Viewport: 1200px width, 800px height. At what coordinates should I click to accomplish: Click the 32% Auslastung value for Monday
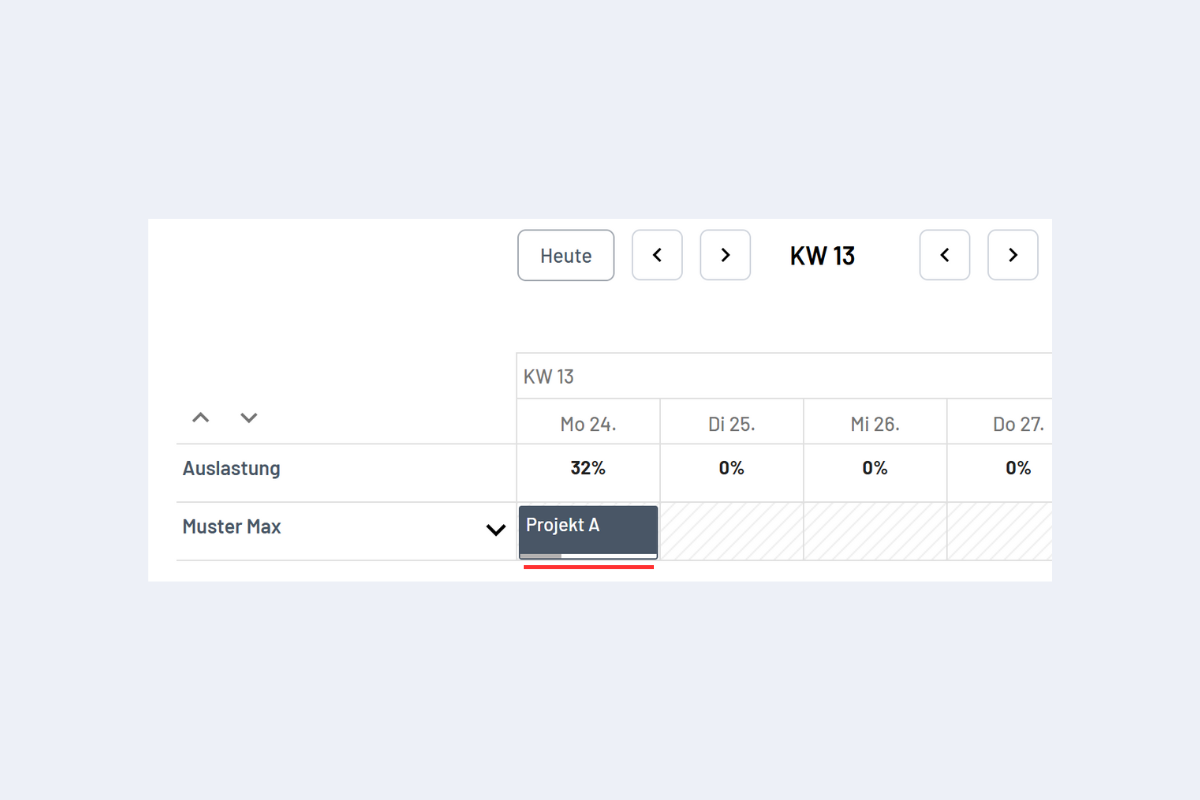click(588, 468)
